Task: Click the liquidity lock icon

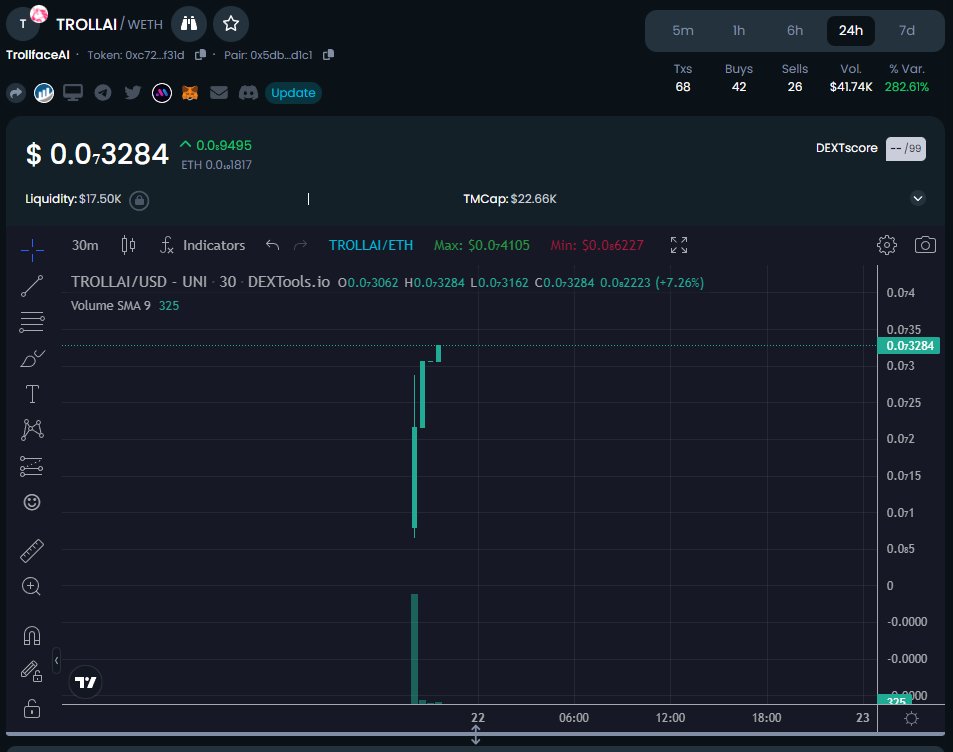Action: (x=139, y=200)
